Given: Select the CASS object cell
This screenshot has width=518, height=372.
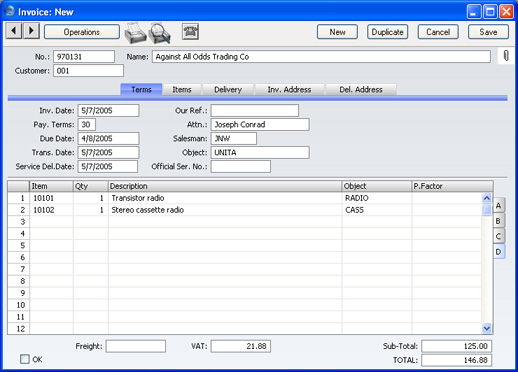Looking at the screenshot, I should (x=377, y=210).
